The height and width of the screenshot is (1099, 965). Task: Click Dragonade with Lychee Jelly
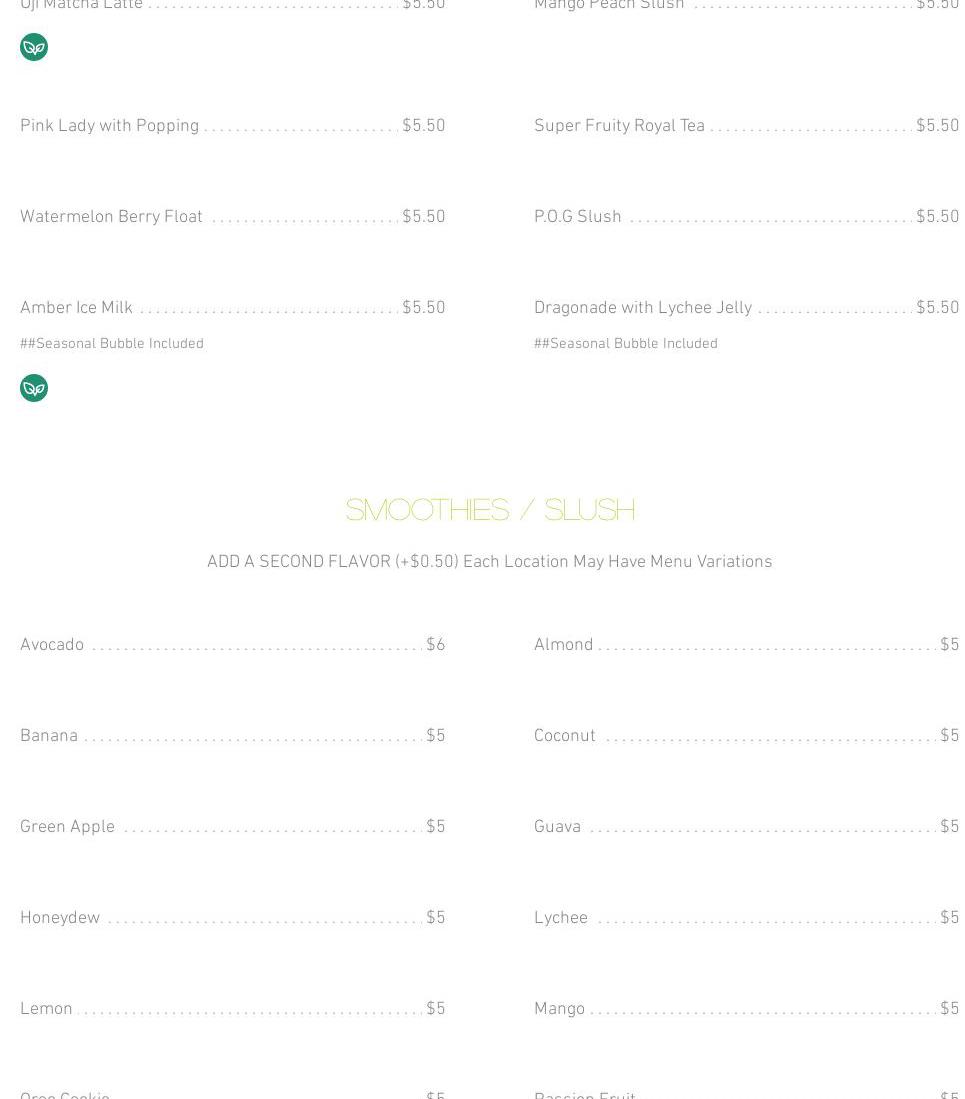click(x=643, y=308)
